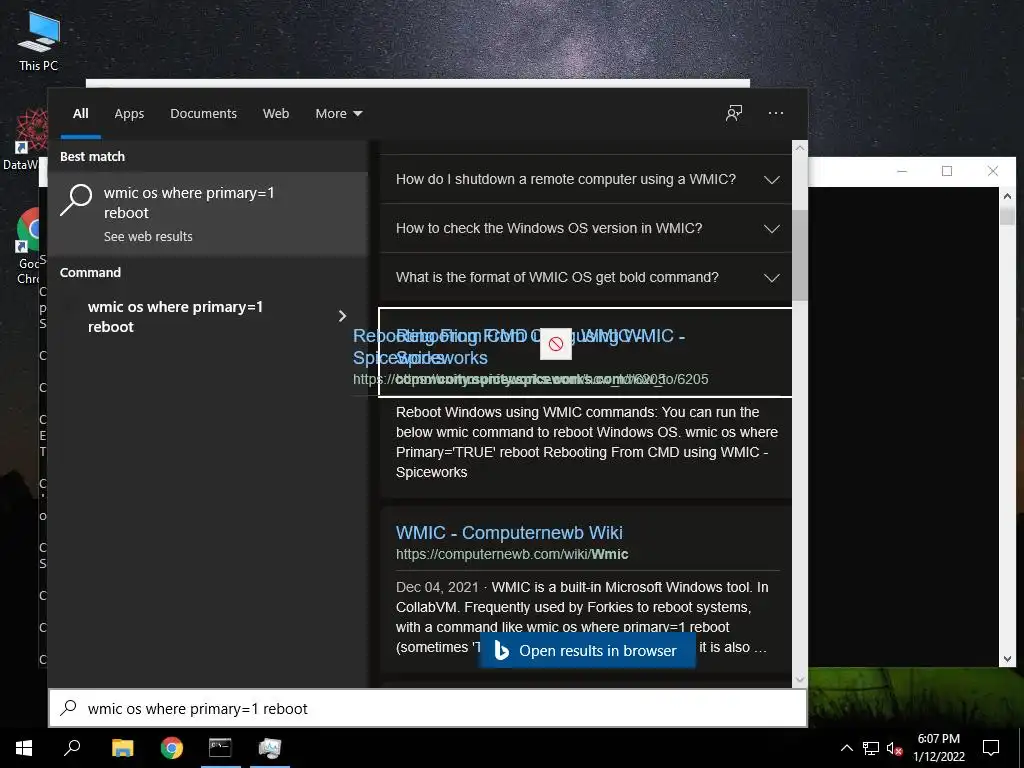Open the search panel options ellipsis
This screenshot has height=768, width=1024.
[x=776, y=113]
